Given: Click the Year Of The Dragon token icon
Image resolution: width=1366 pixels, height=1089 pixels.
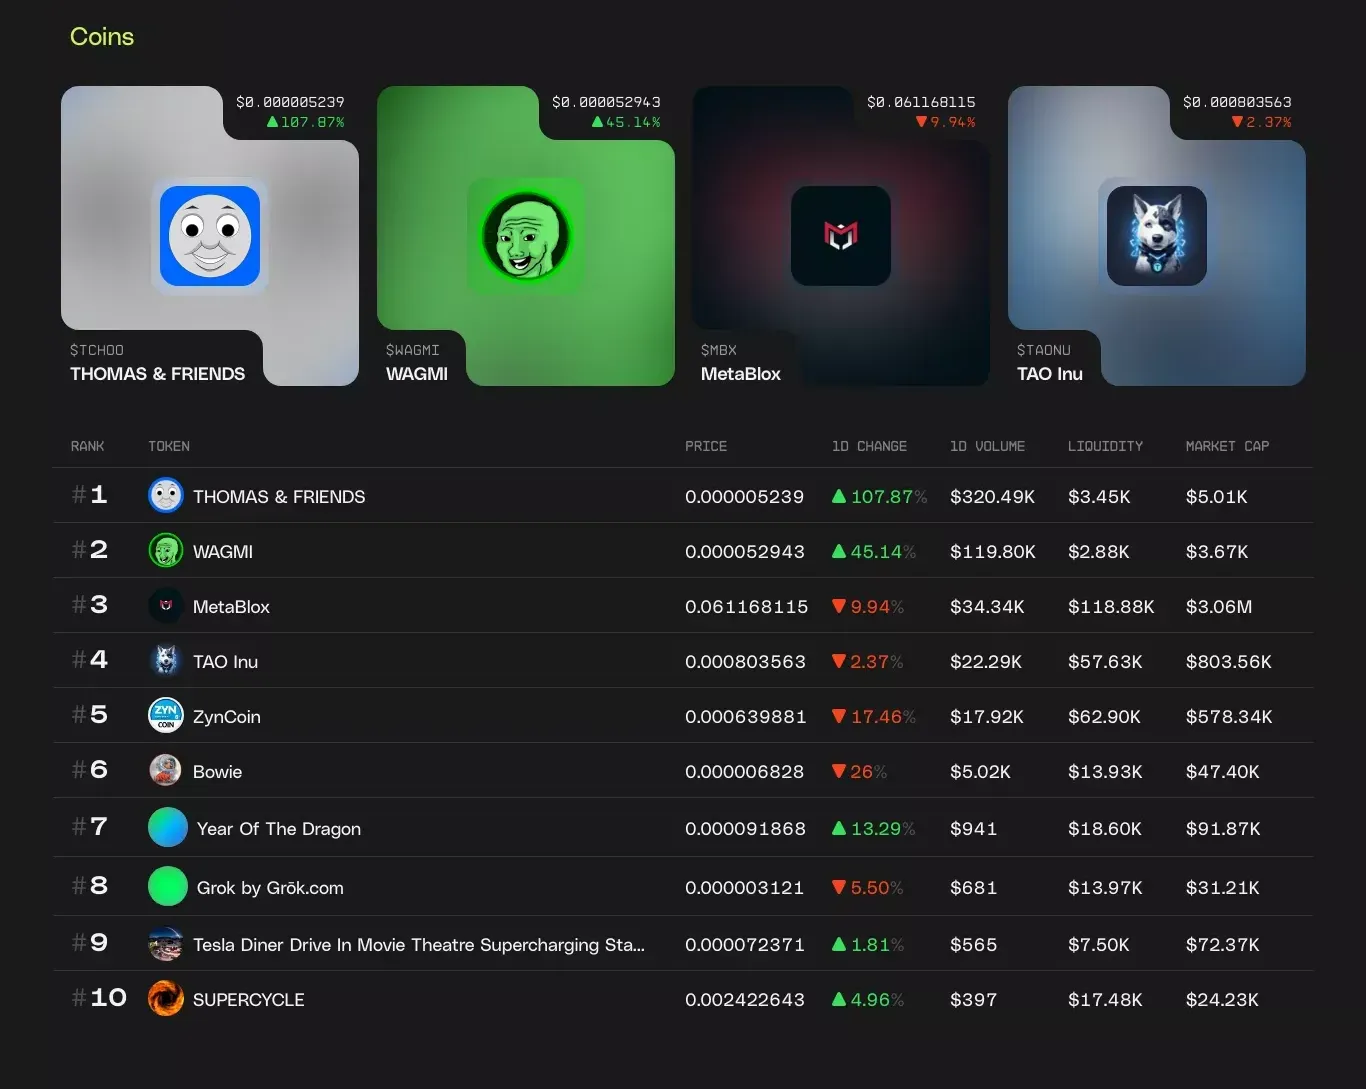Looking at the screenshot, I should pos(168,827).
